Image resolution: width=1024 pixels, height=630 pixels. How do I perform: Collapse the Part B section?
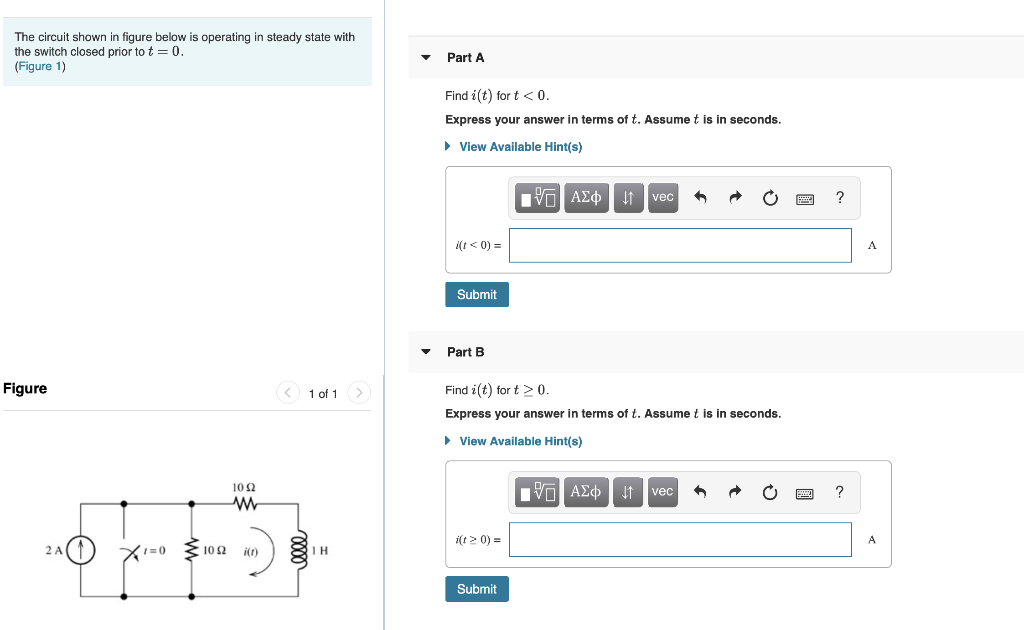(426, 352)
